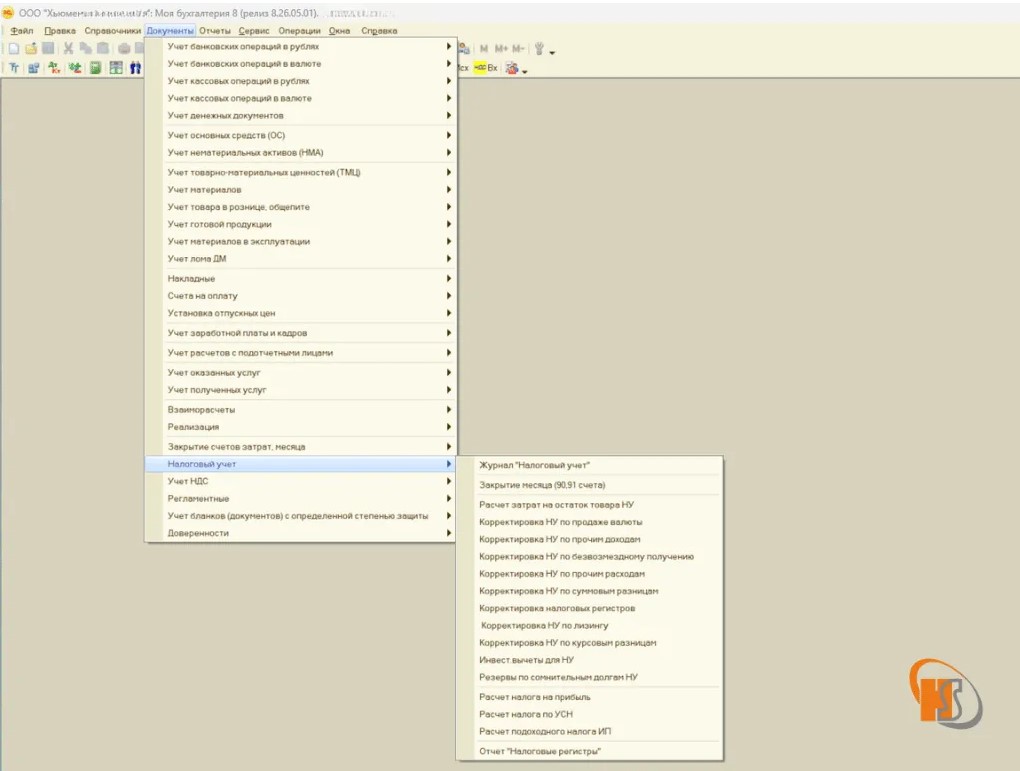The image size is (1020, 771).
Task: Select 'Корректировка НУ по прочим доходам'
Action: click(589, 539)
